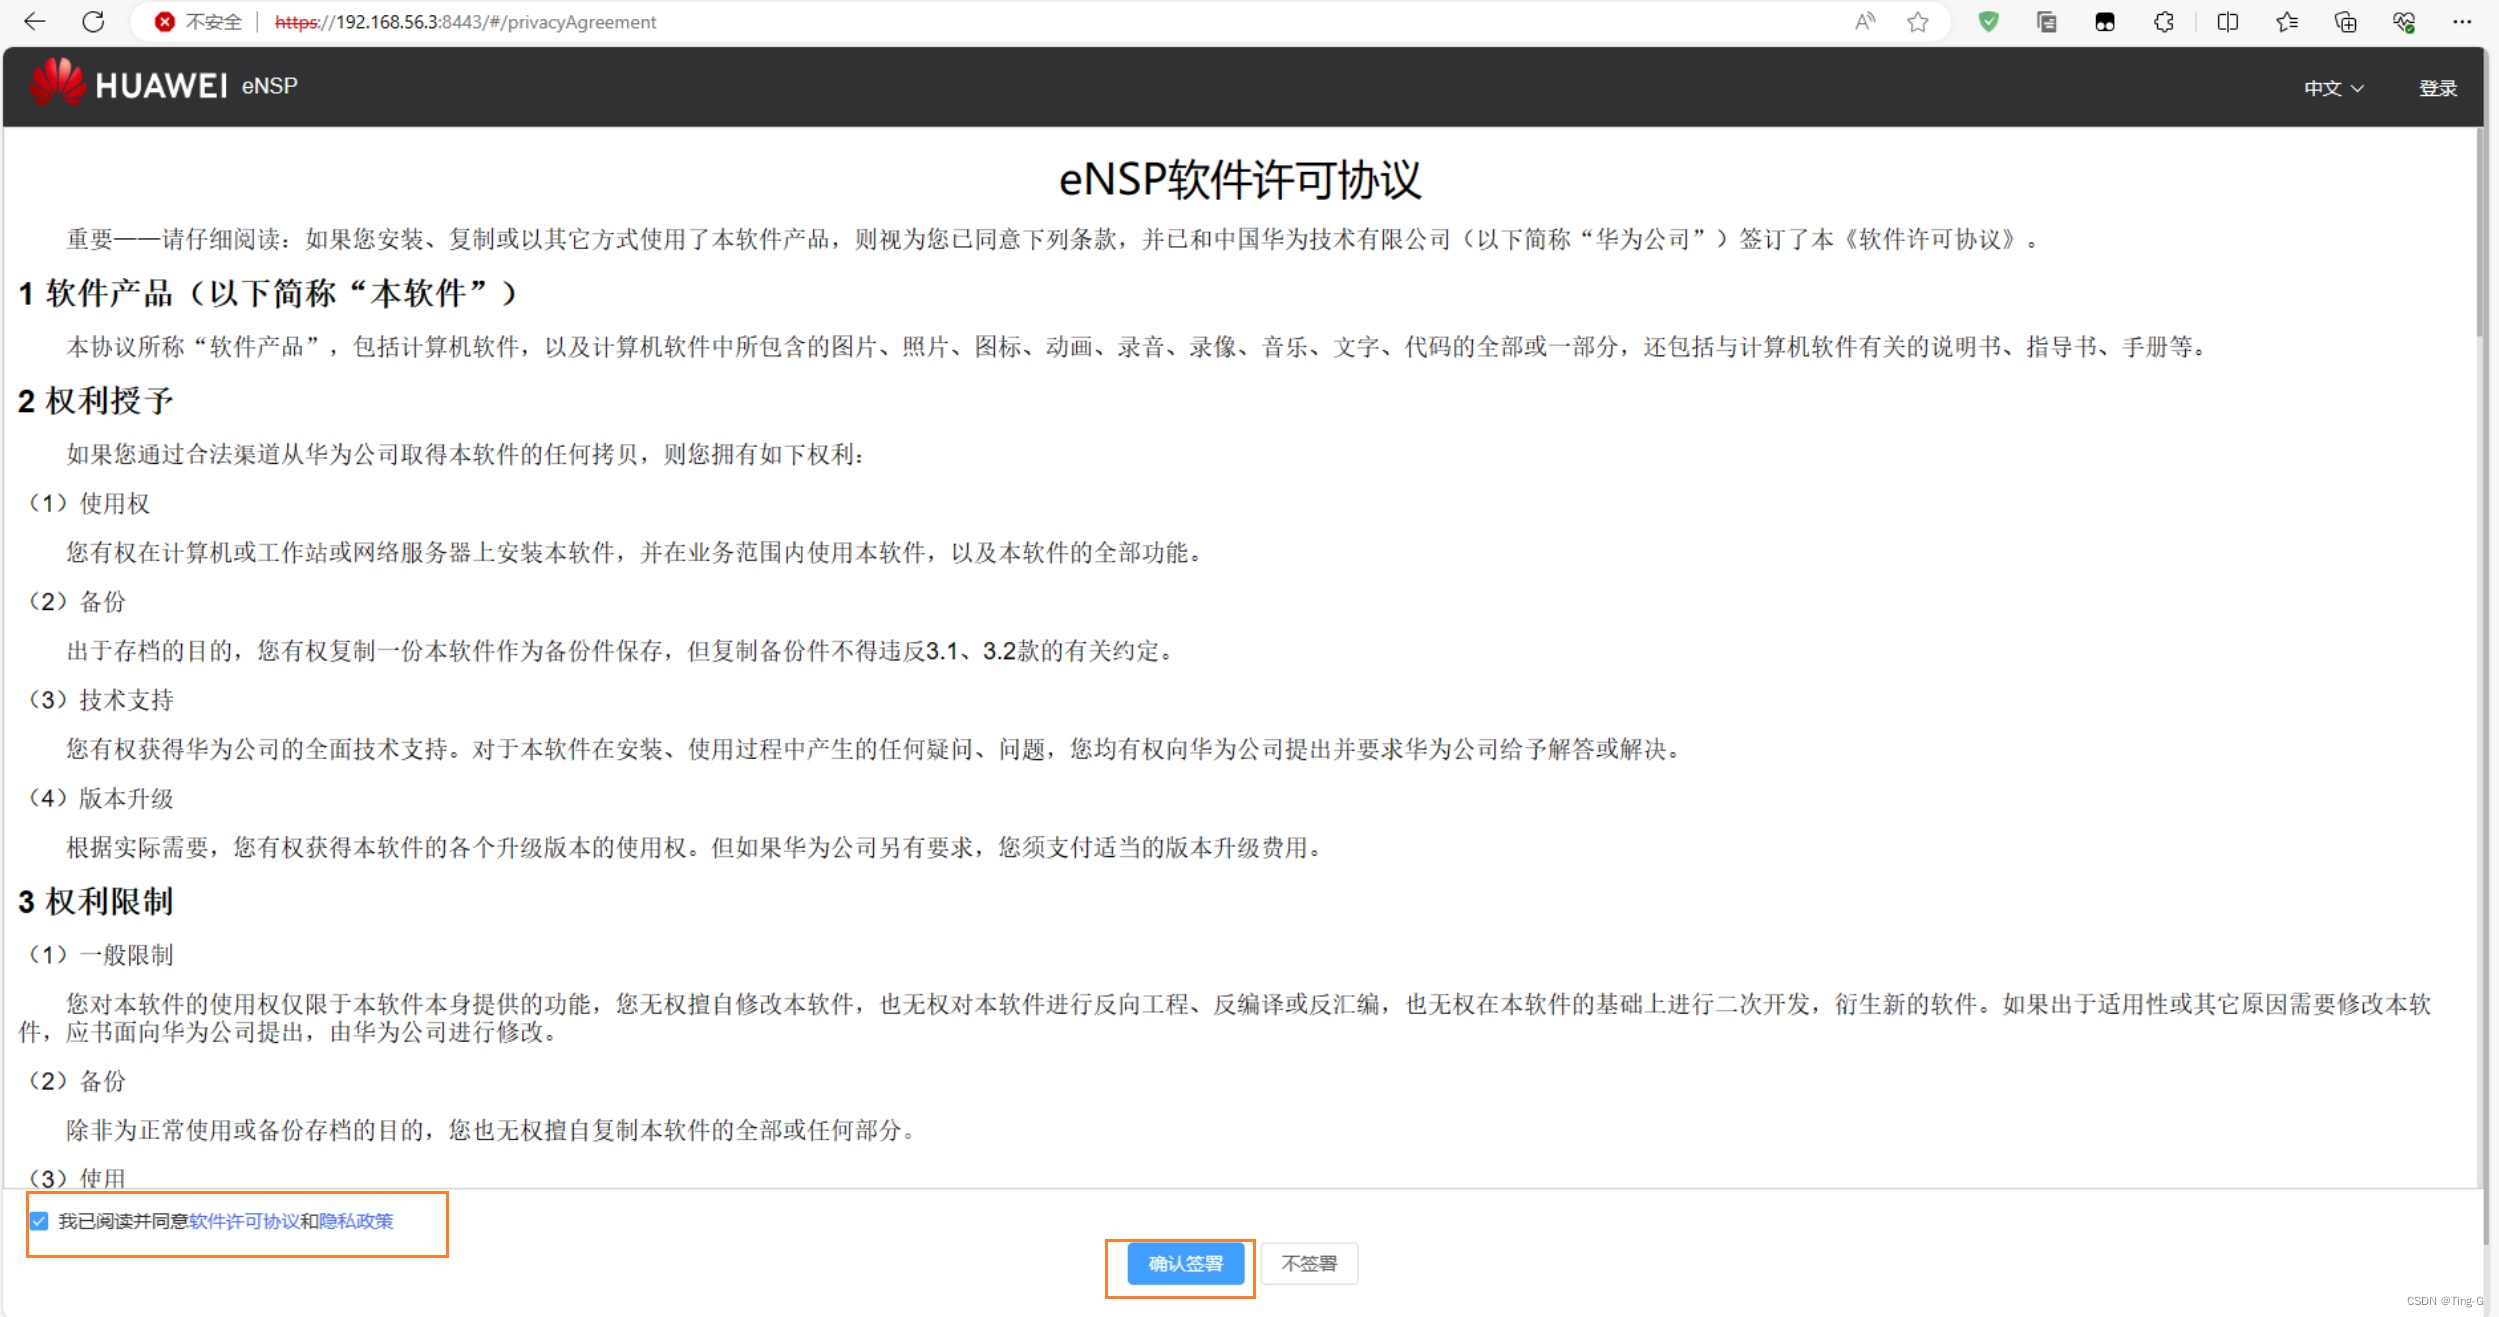Screen dimensions: 2499x1317
Task: Expand the 中文 language dropdown
Action: point(2333,88)
